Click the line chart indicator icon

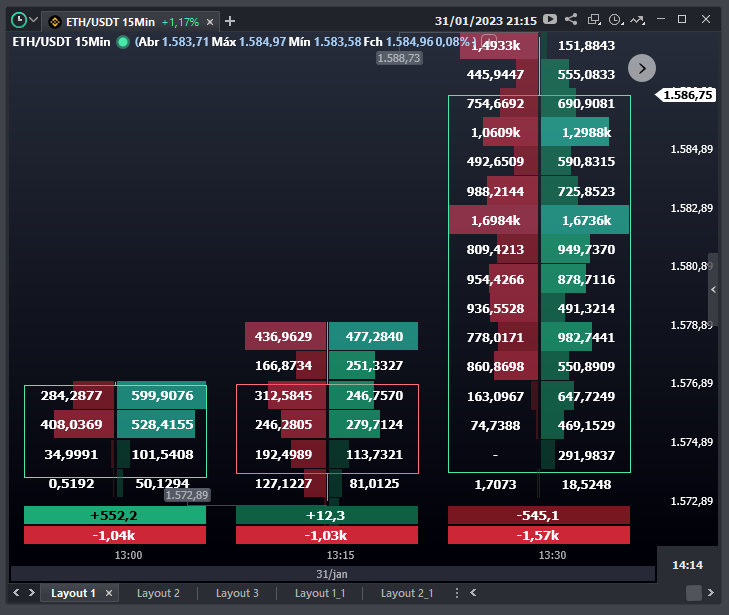coord(638,19)
